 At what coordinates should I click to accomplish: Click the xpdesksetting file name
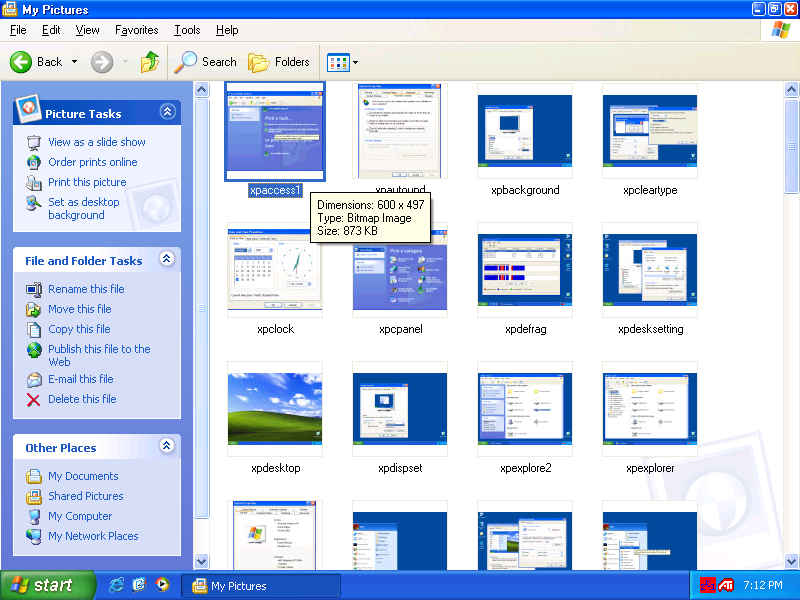click(651, 329)
